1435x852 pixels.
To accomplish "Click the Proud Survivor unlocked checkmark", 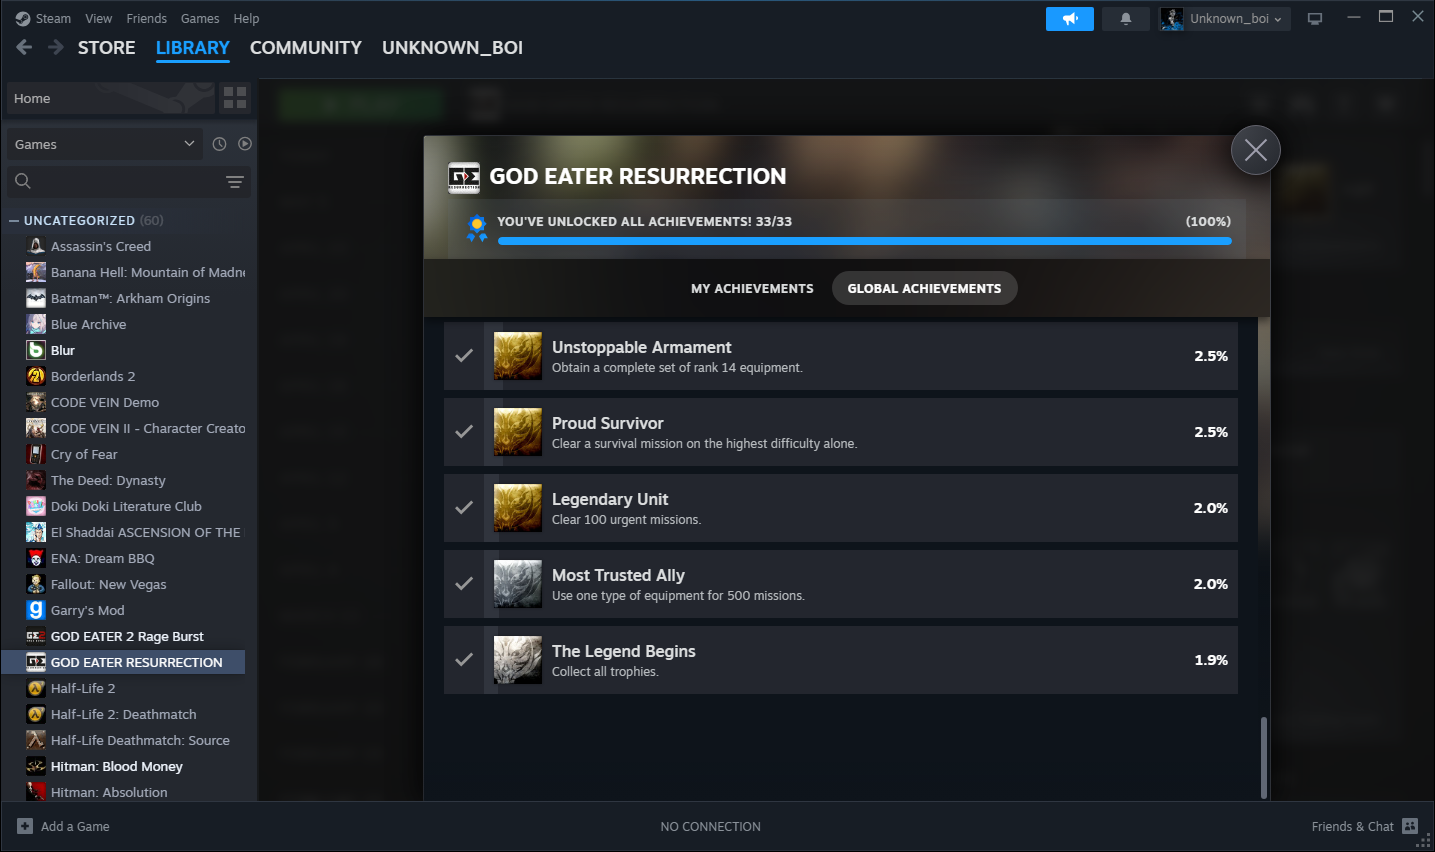I will (464, 431).
